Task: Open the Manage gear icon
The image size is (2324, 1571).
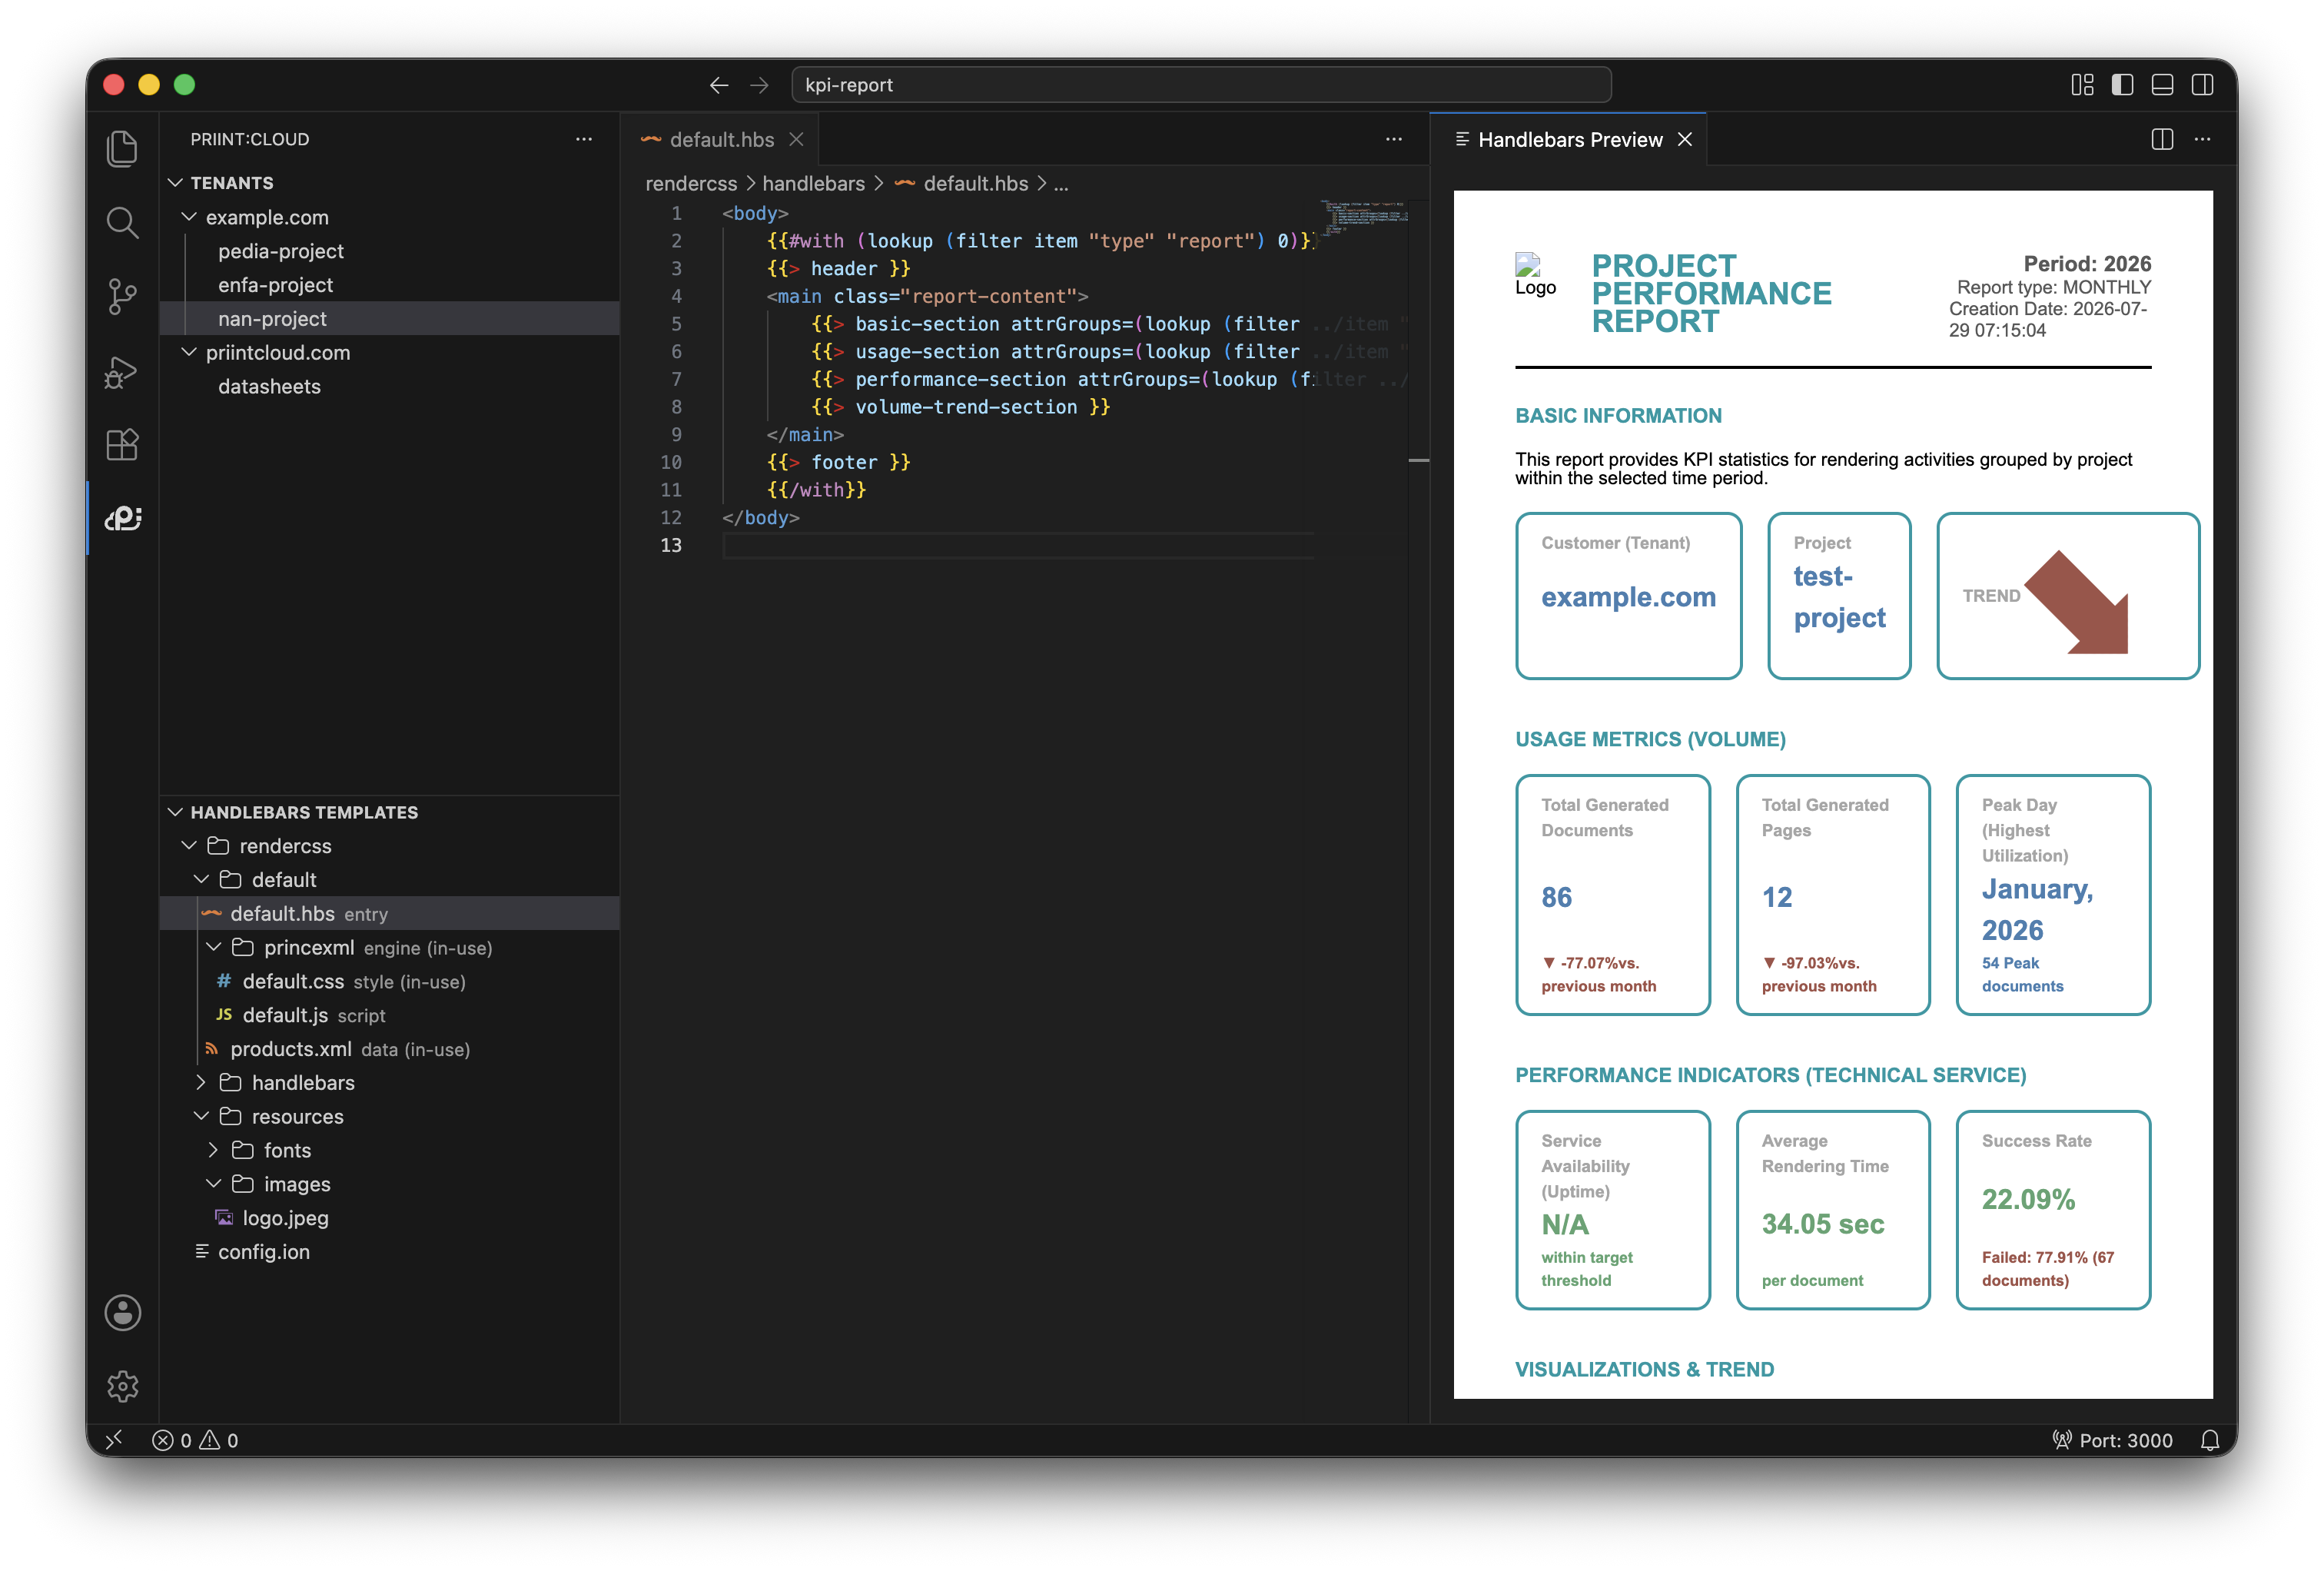Action: click(122, 1386)
